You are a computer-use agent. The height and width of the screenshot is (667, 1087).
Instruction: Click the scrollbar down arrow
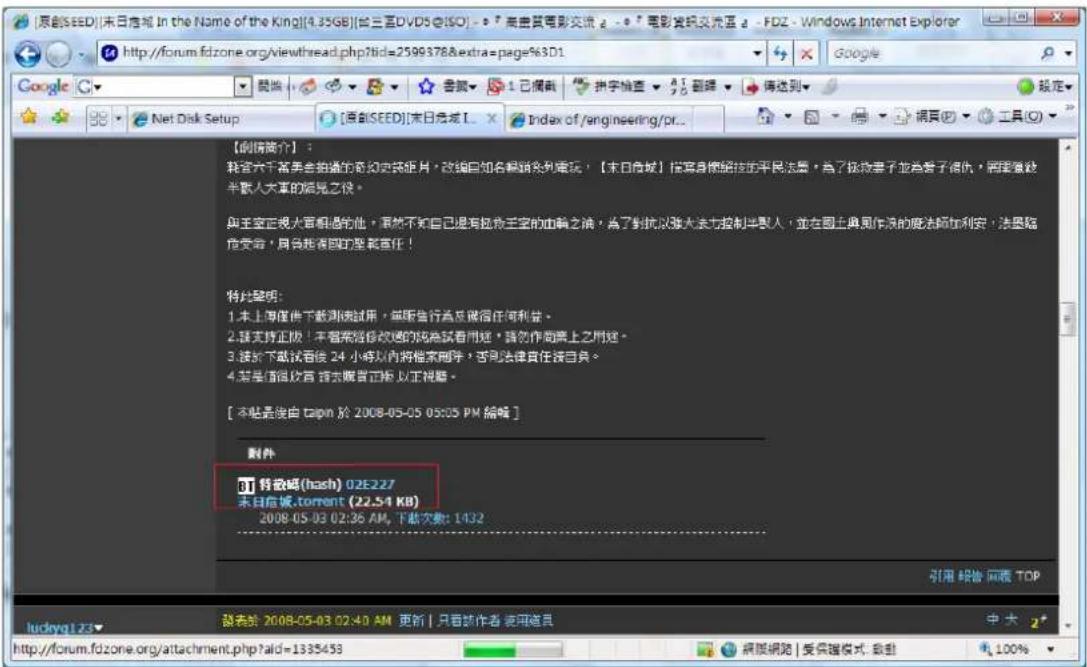[1067, 625]
